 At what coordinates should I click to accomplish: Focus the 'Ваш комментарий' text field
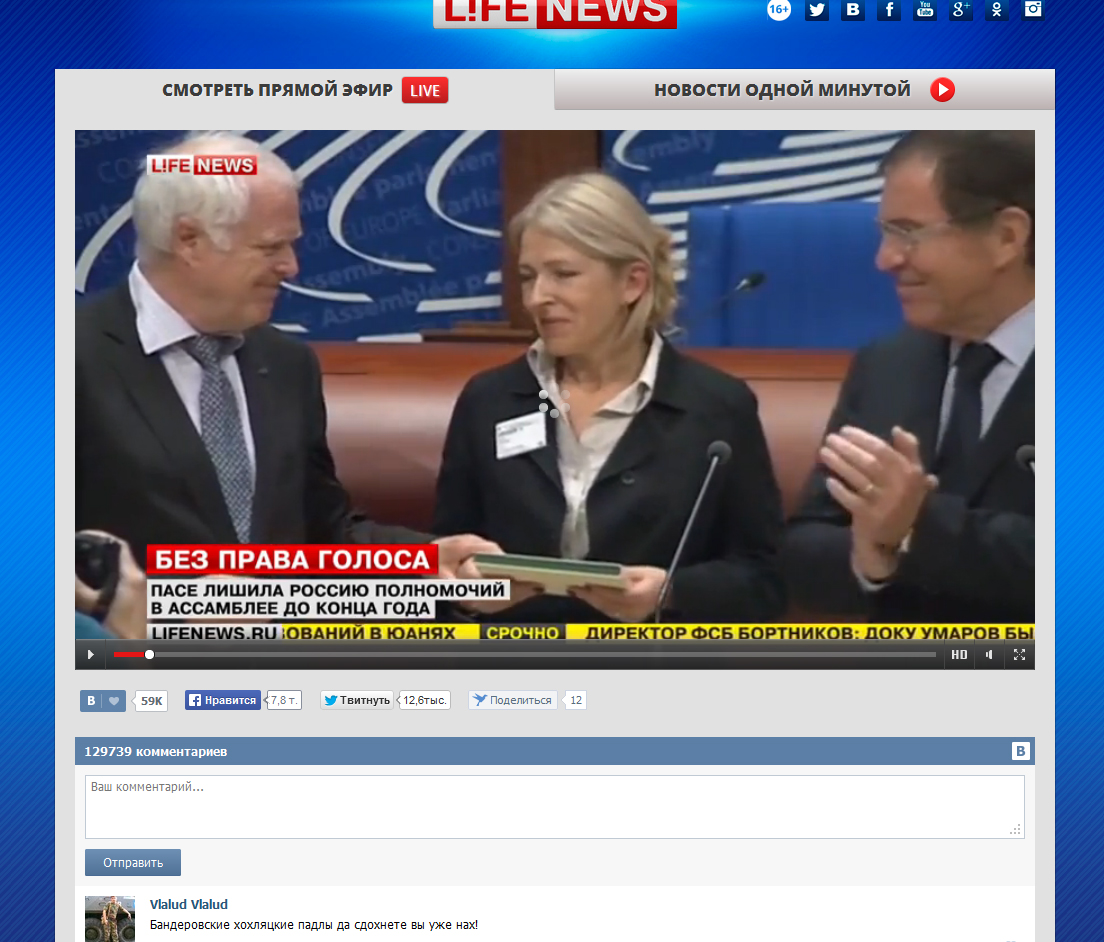tap(554, 806)
